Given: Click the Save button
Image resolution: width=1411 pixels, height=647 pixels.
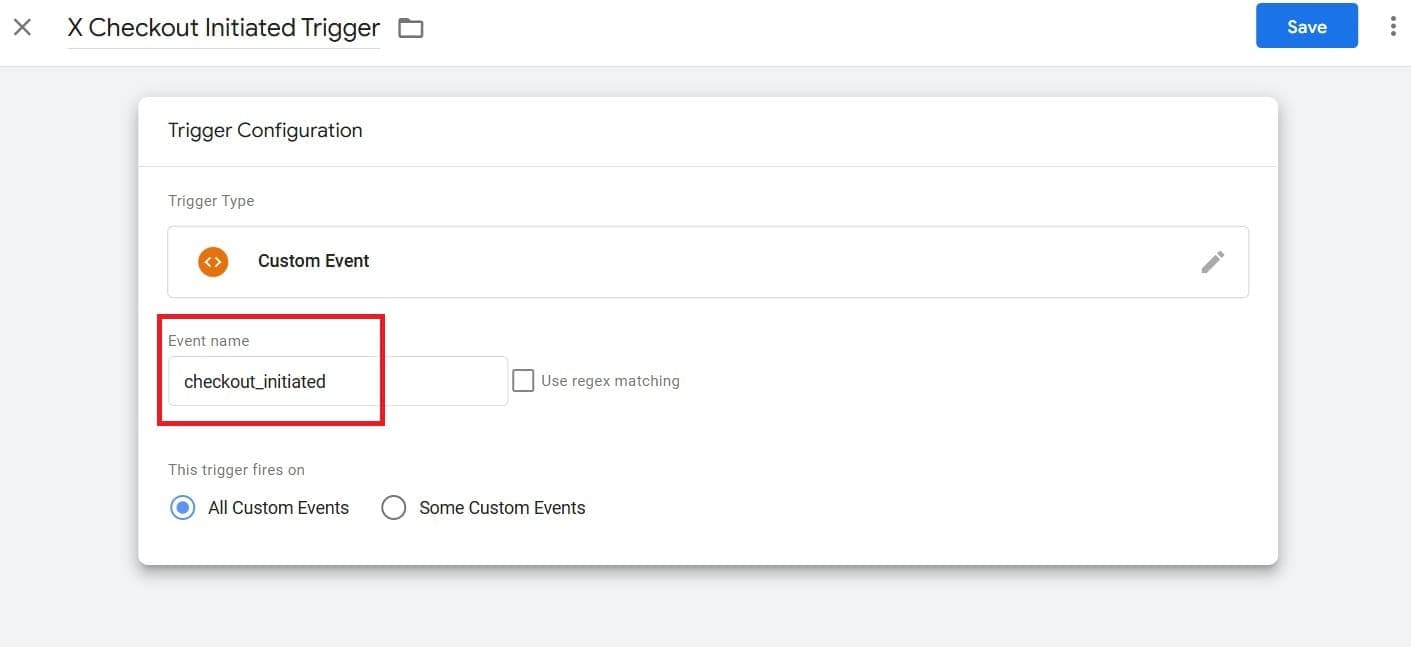Looking at the screenshot, I should point(1306,26).
